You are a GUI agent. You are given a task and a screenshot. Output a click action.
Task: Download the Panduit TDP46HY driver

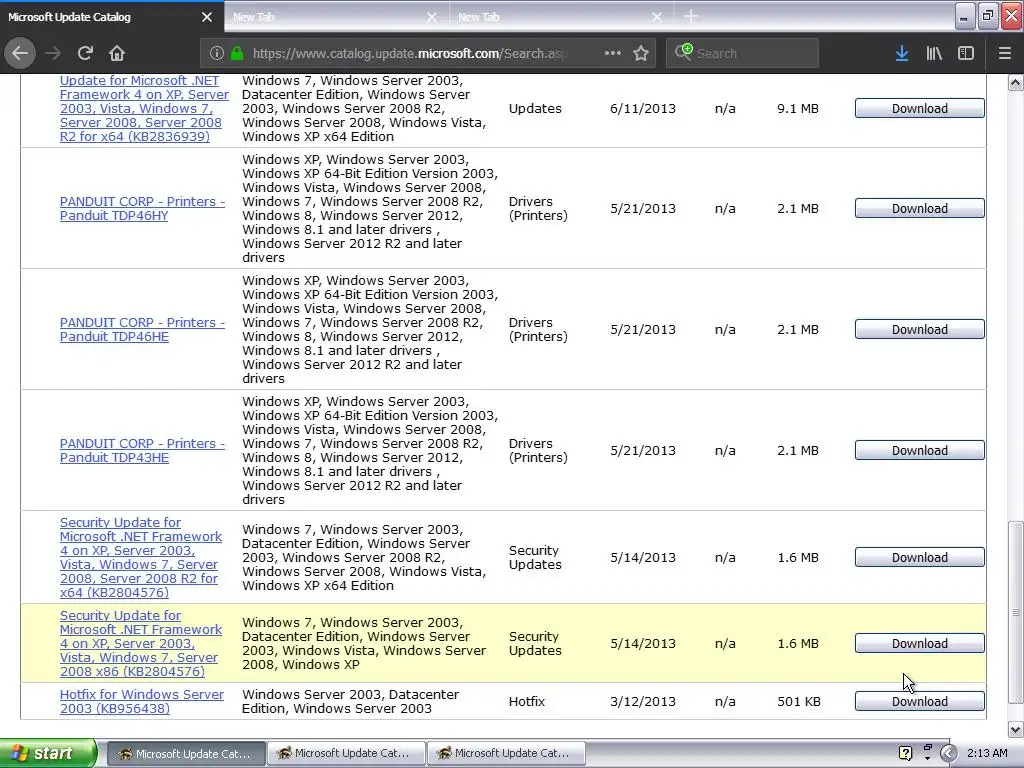point(920,208)
